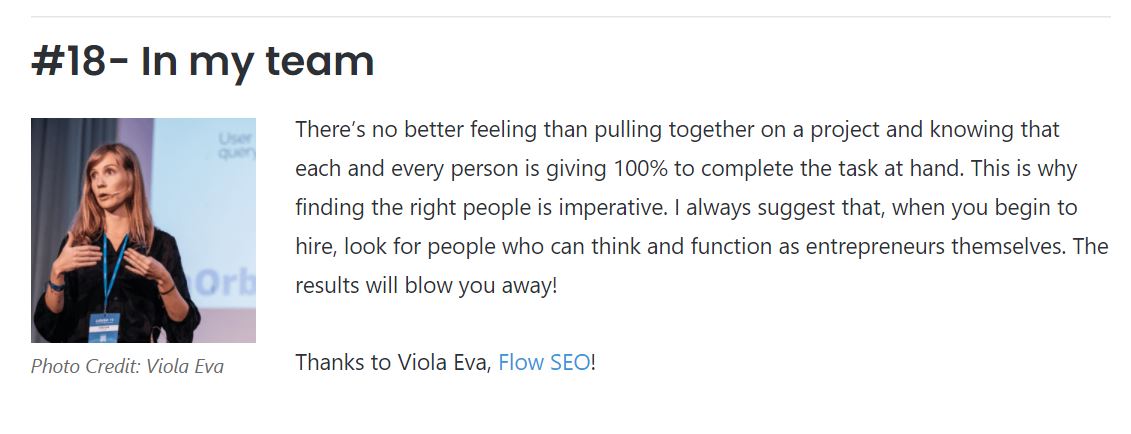Click the '#18- In my team' heading

pyautogui.click(x=203, y=62)
